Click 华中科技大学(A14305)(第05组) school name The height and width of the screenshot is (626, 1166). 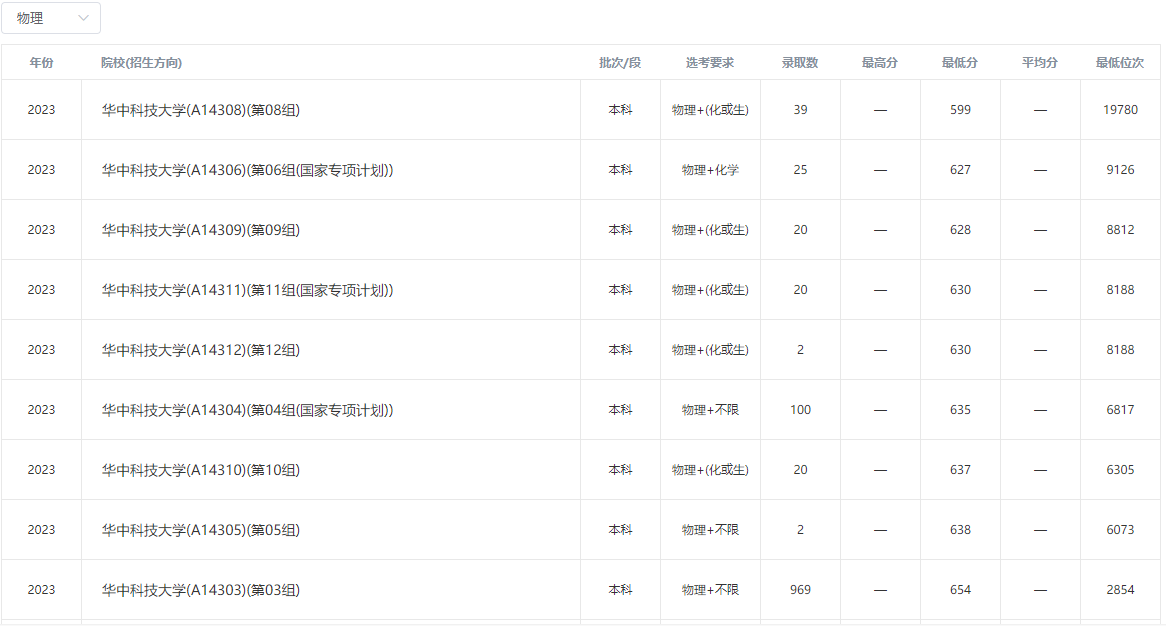pos(200,530)
